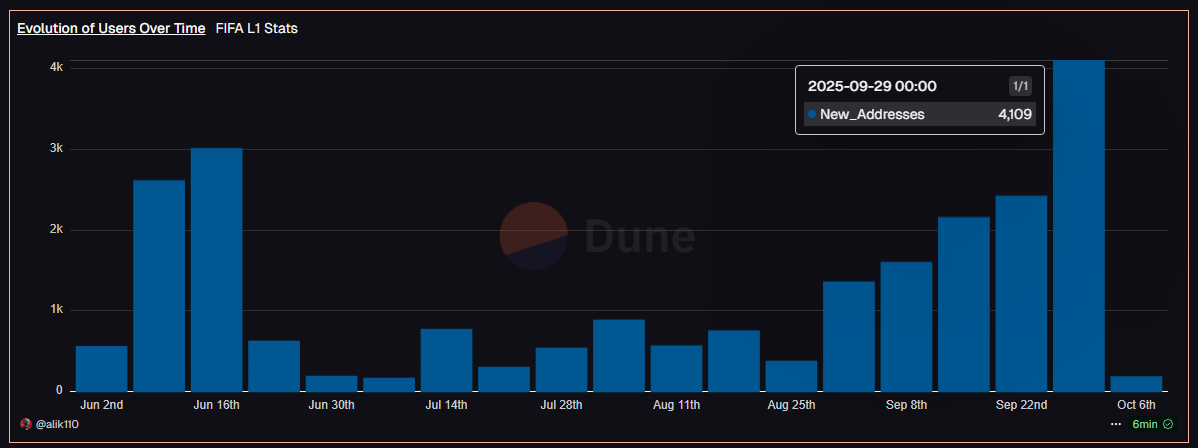
Task: Click the green check refresh status icon
Action: coord(1167,424)
